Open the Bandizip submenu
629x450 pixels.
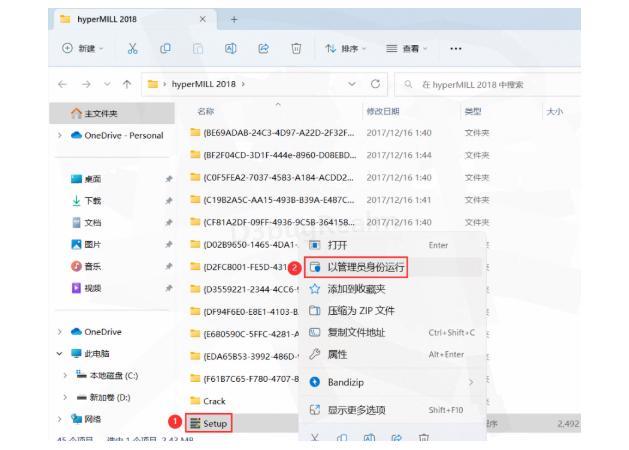click(x=392, y=382)
